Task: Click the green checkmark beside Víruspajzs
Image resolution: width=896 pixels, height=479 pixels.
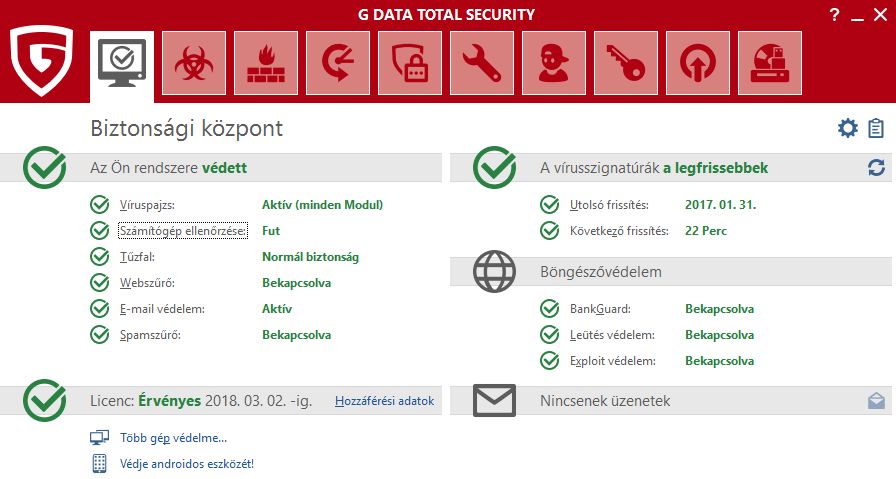Action: [99, 205]
